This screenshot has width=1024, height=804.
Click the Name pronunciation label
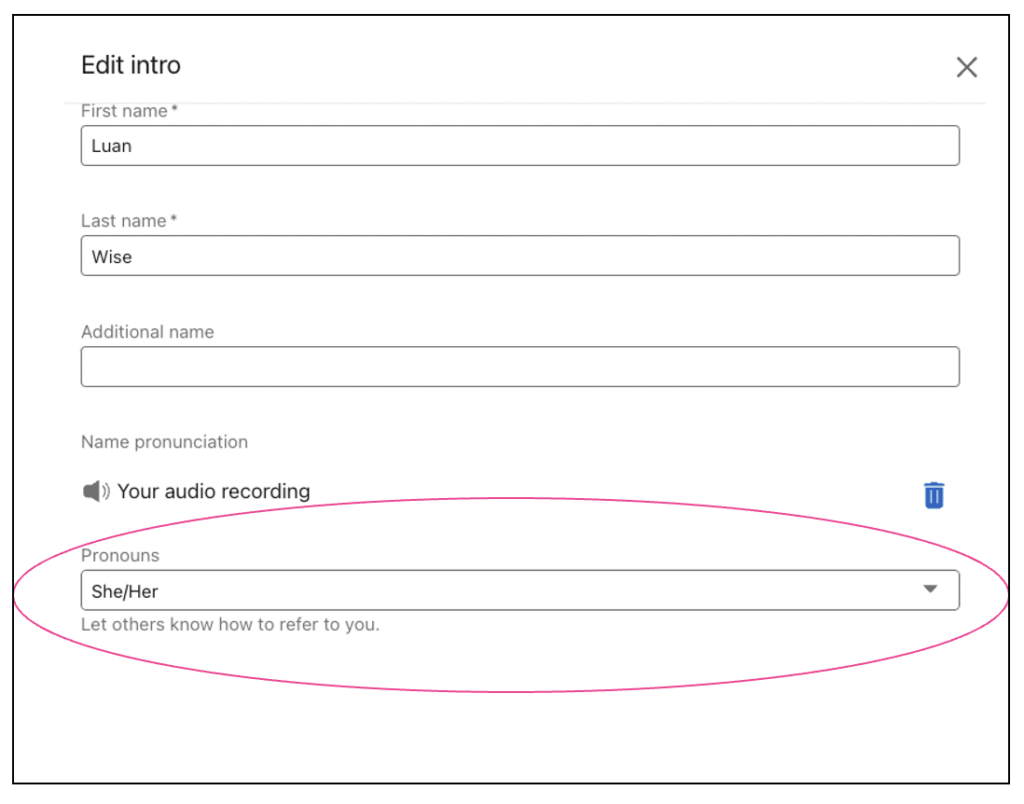(165, 442)
